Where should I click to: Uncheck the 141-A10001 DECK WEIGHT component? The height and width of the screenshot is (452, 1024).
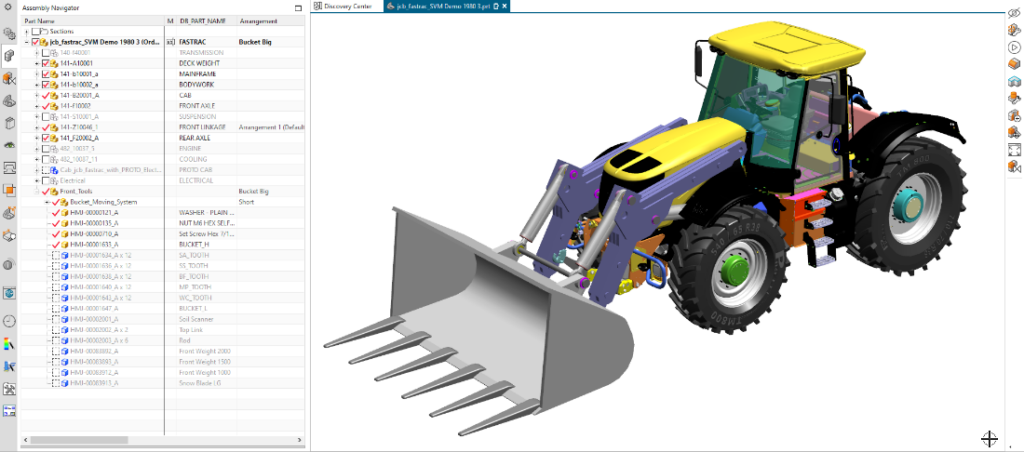click(x=46, y=63)
